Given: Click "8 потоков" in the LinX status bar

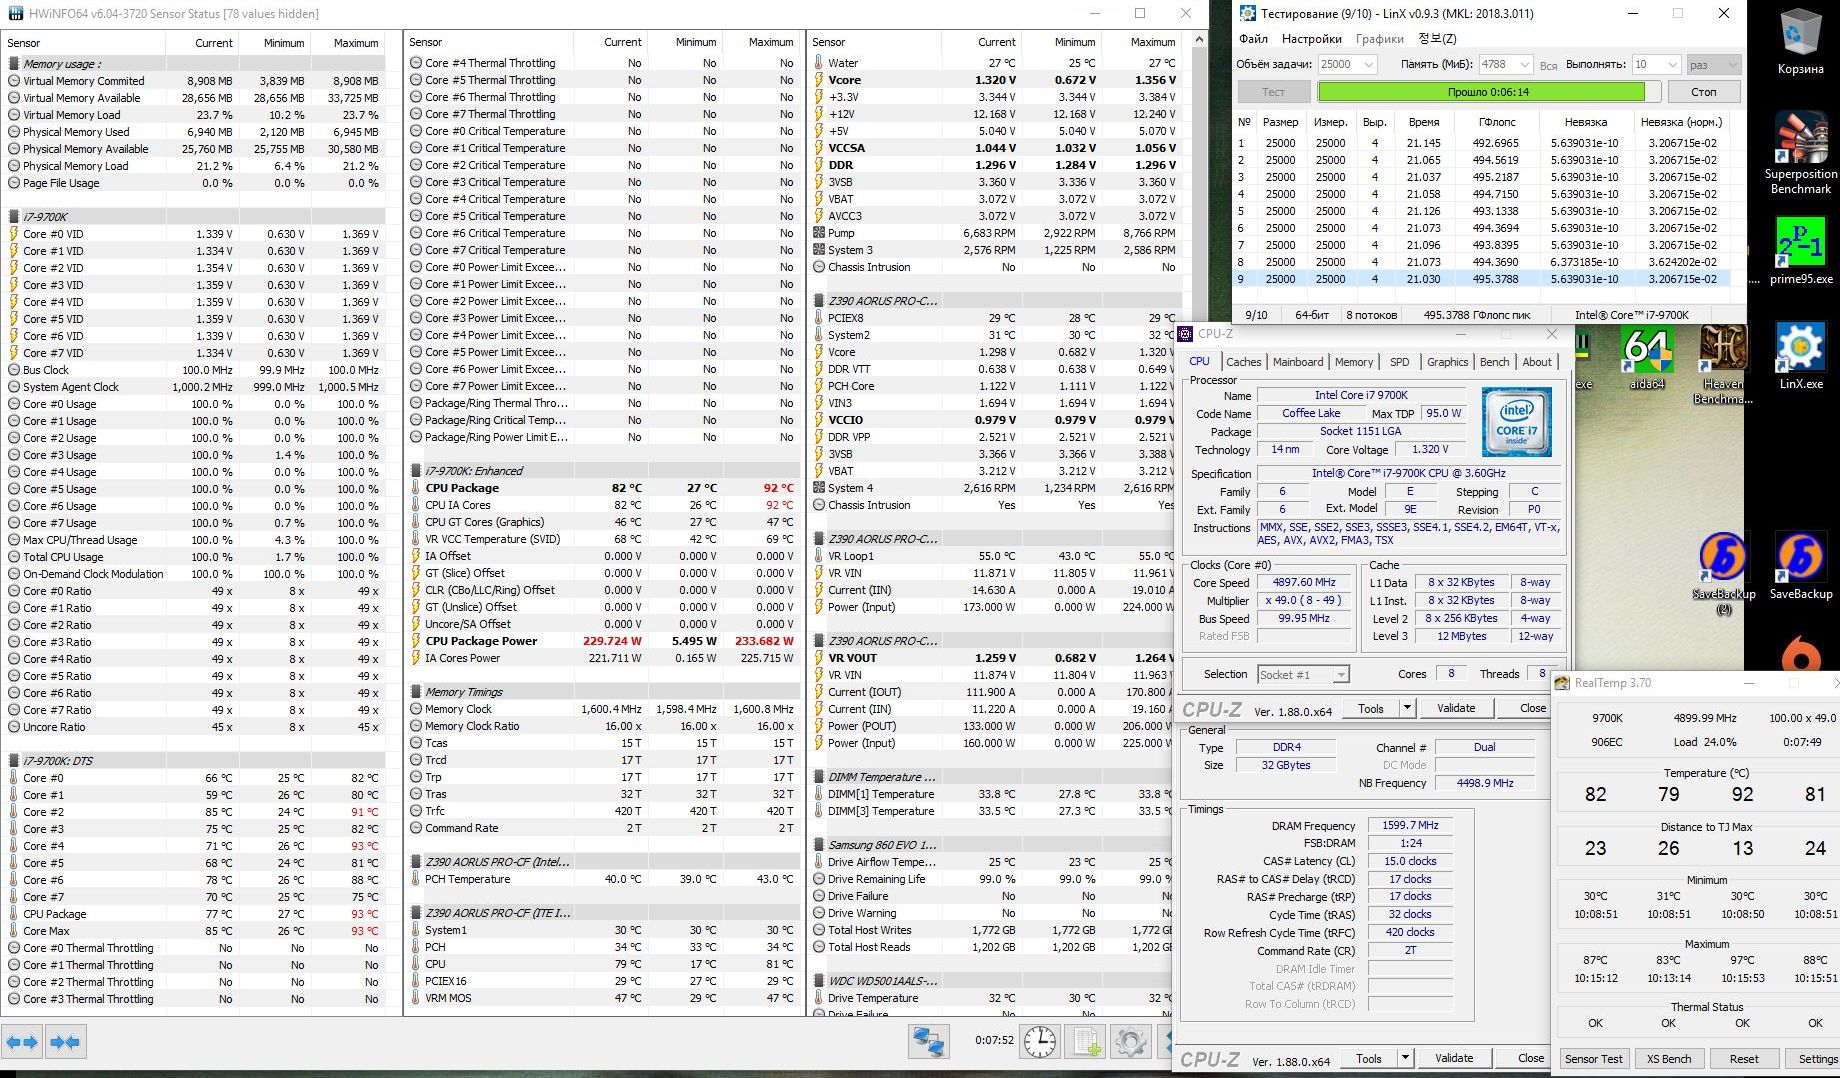Looking at the screenshot, I should [1371, 315].
